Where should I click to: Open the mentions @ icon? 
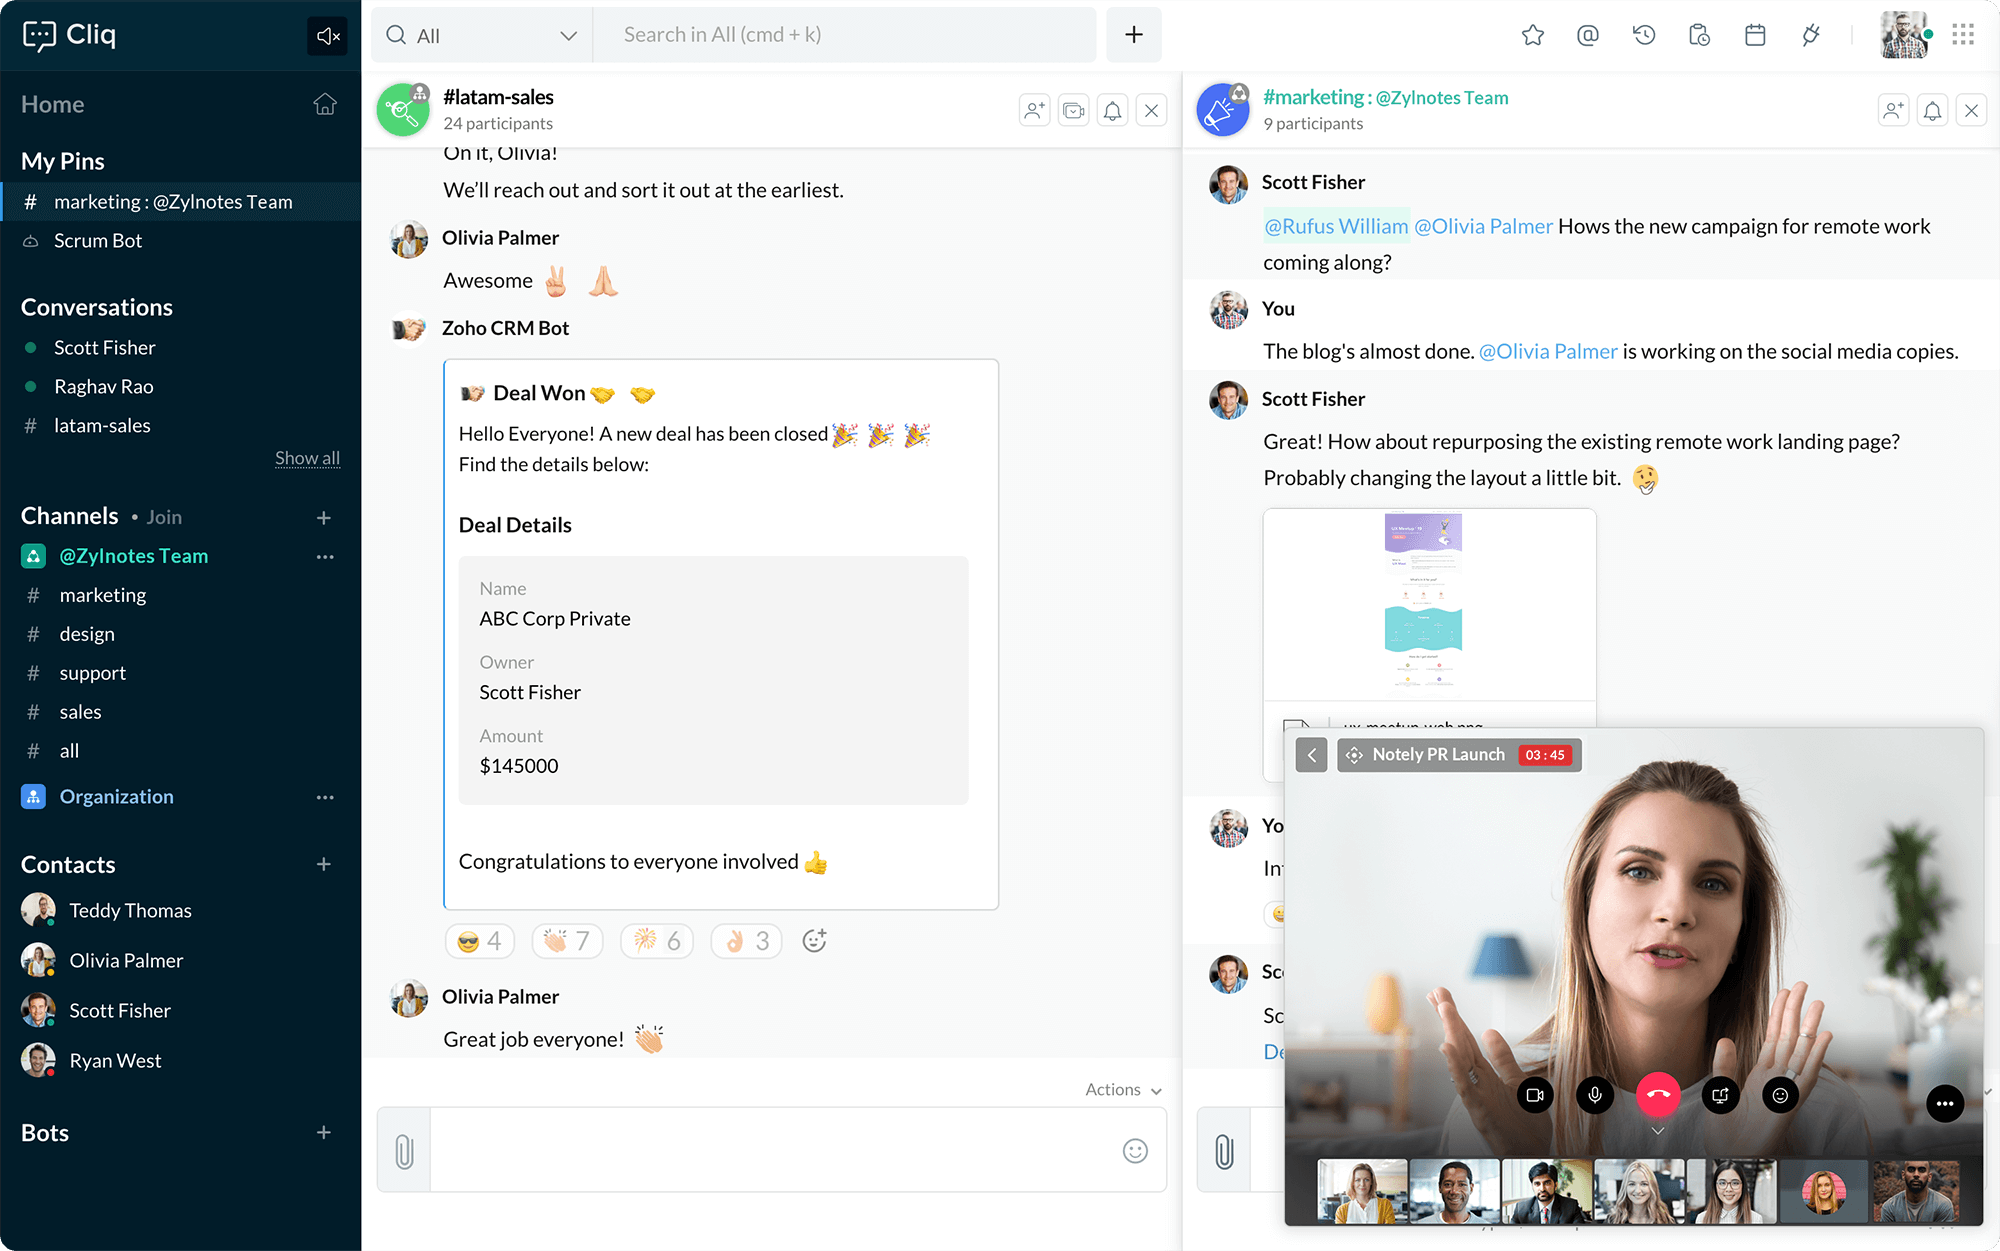pyautogui.click(x=1587, y=36)
